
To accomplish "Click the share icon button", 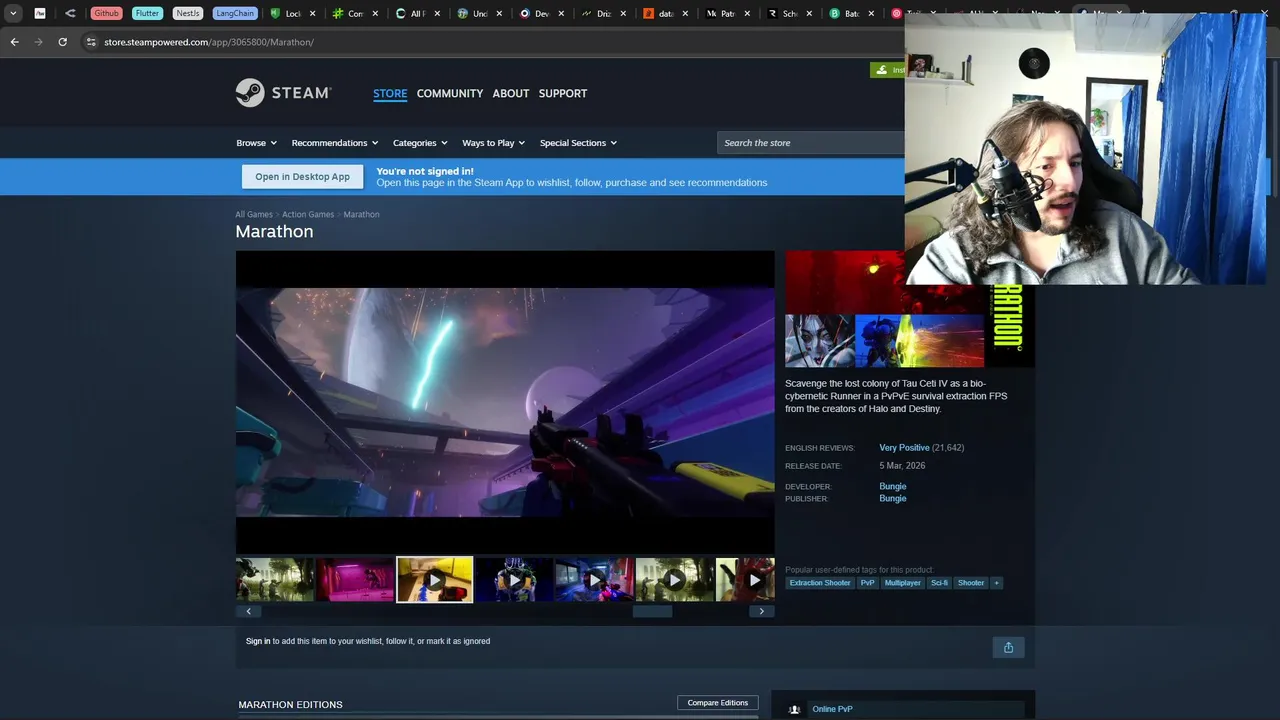I will [x=1008, y=647].
